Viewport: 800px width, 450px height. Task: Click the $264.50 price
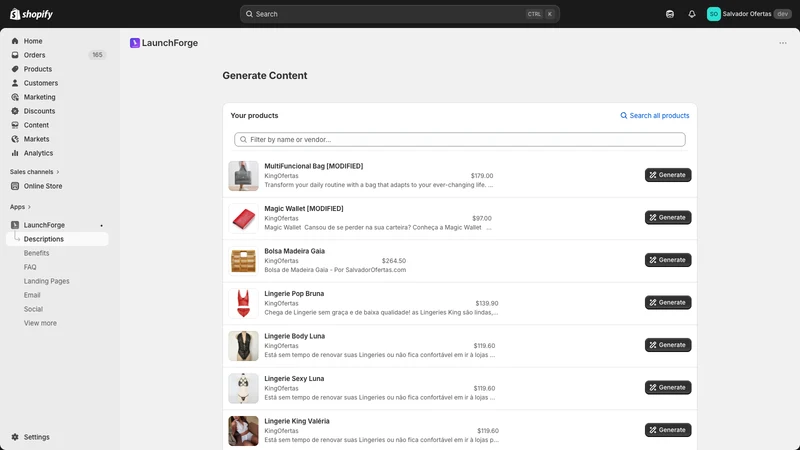coord(394,261)
